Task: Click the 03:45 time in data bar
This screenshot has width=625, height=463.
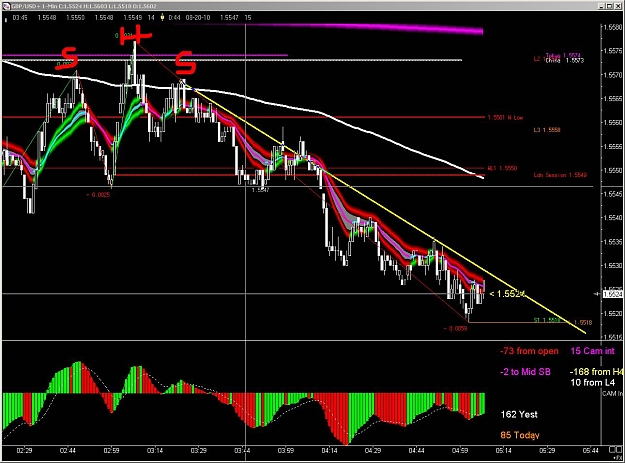Action: point(20,18)
